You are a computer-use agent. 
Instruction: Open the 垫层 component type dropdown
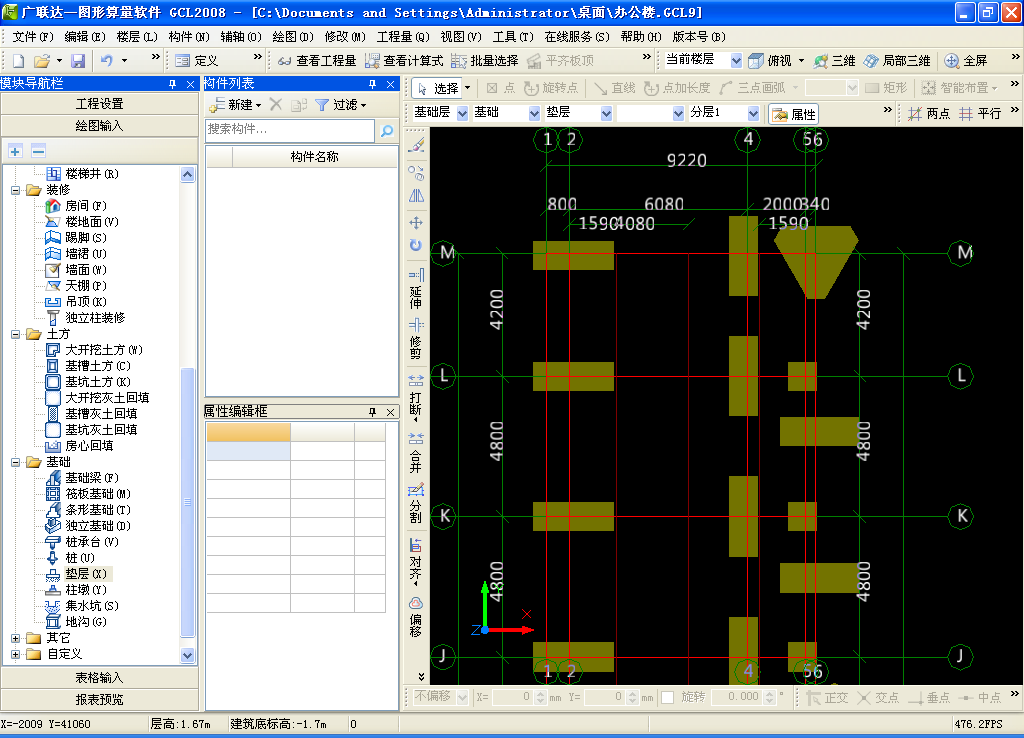click(x=605, y=114)
